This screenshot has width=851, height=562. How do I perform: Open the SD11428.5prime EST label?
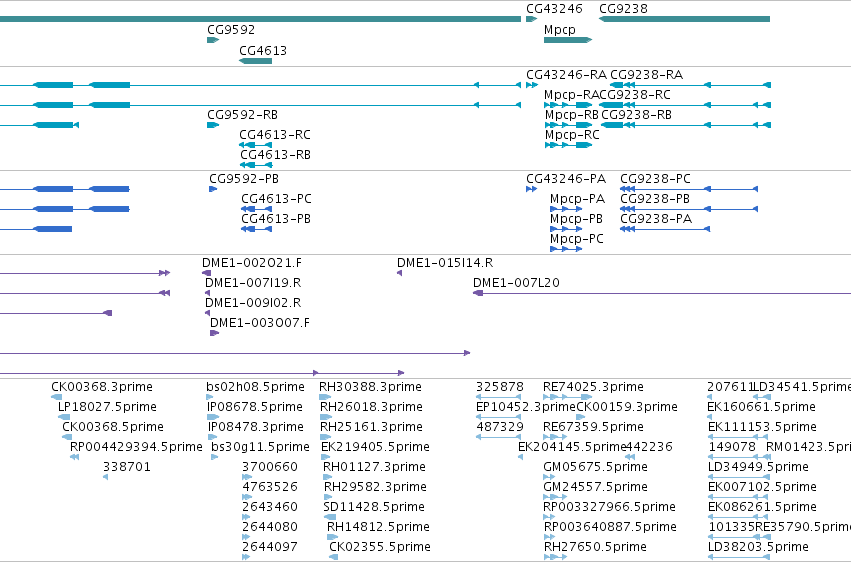tap(374, 507)
